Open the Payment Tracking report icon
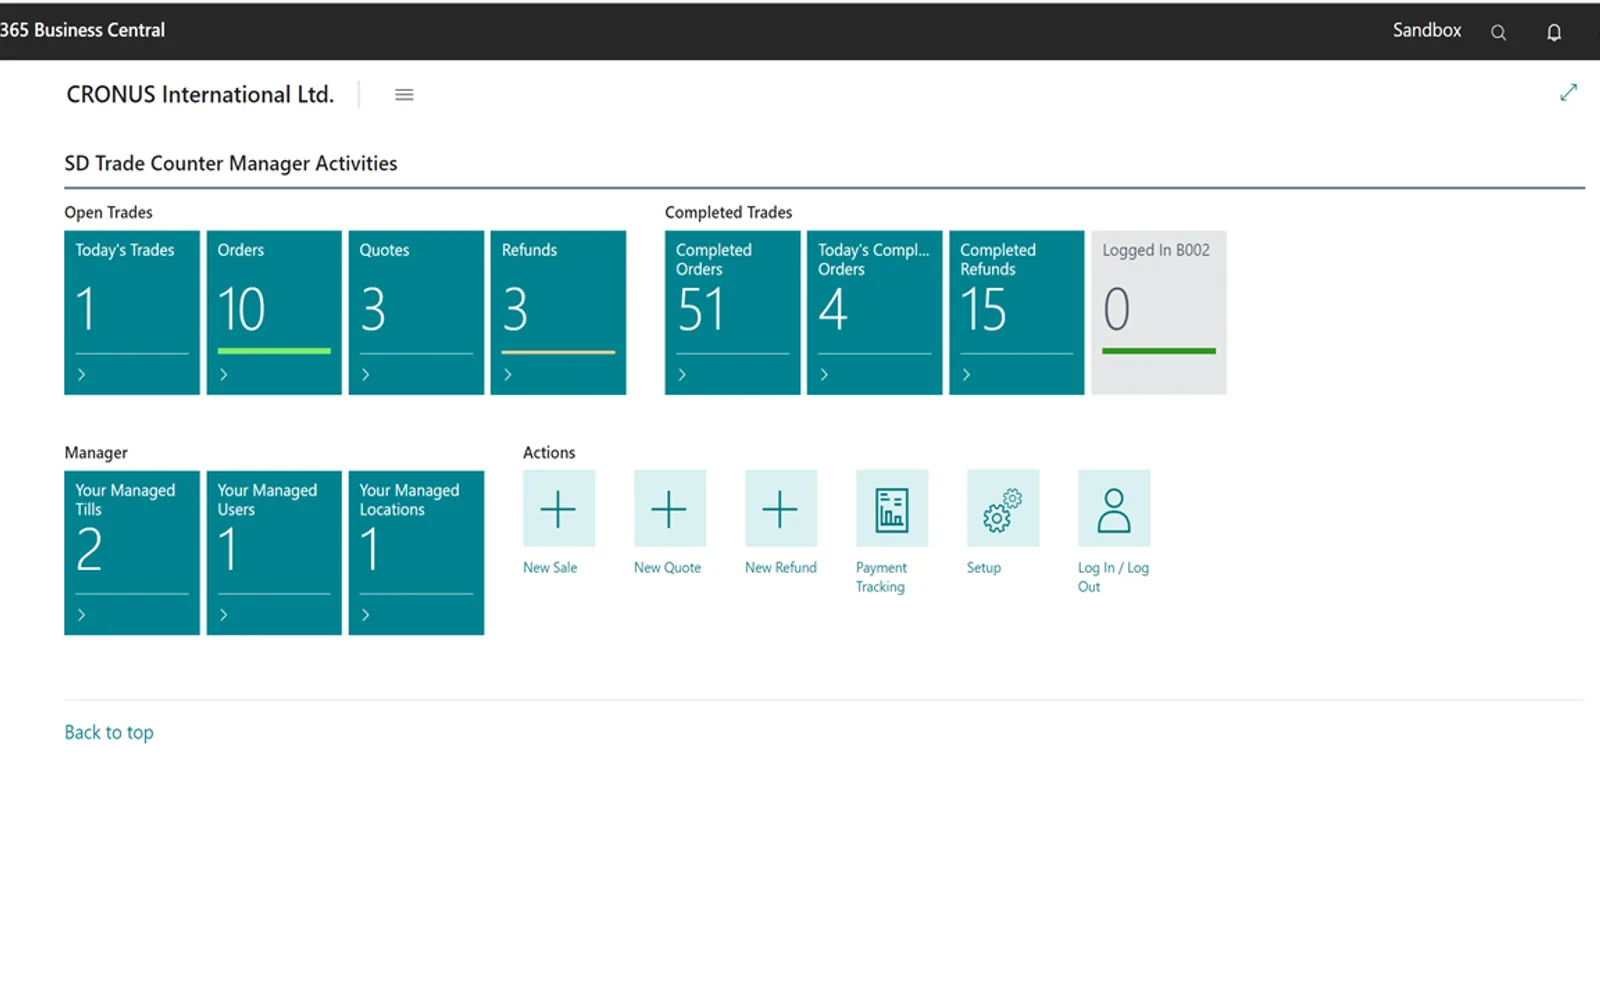 [x=892, y=508]
